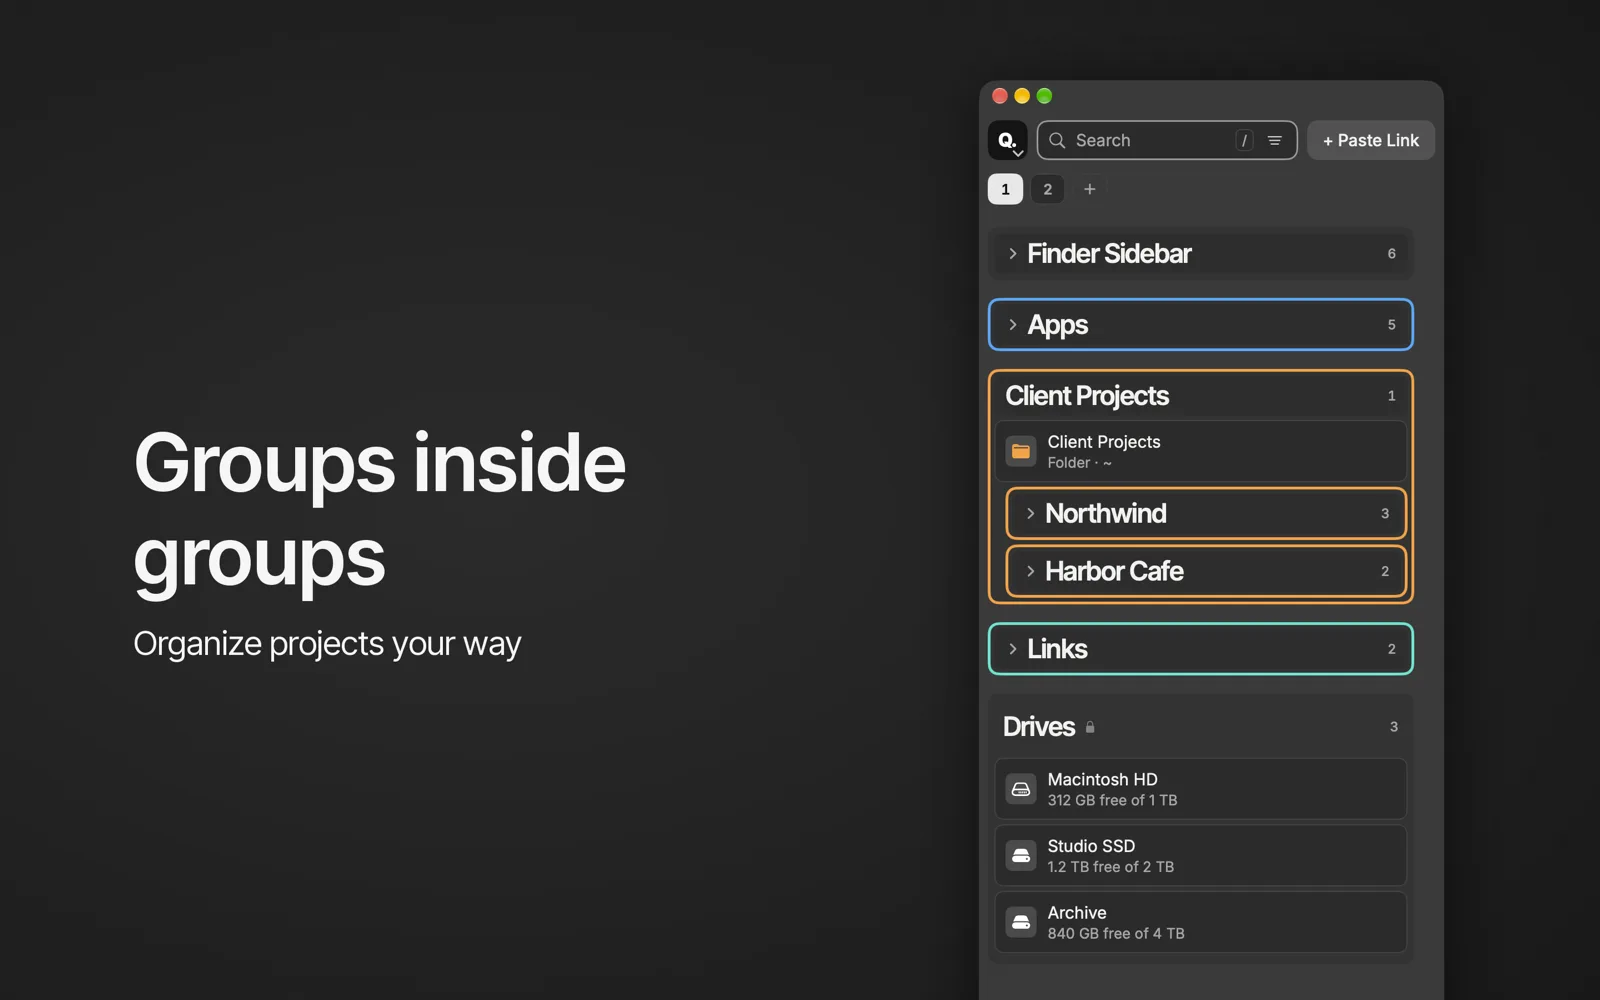Click the Macintosh HD drive icon

pyautogui.click(x=1021, y=789)
